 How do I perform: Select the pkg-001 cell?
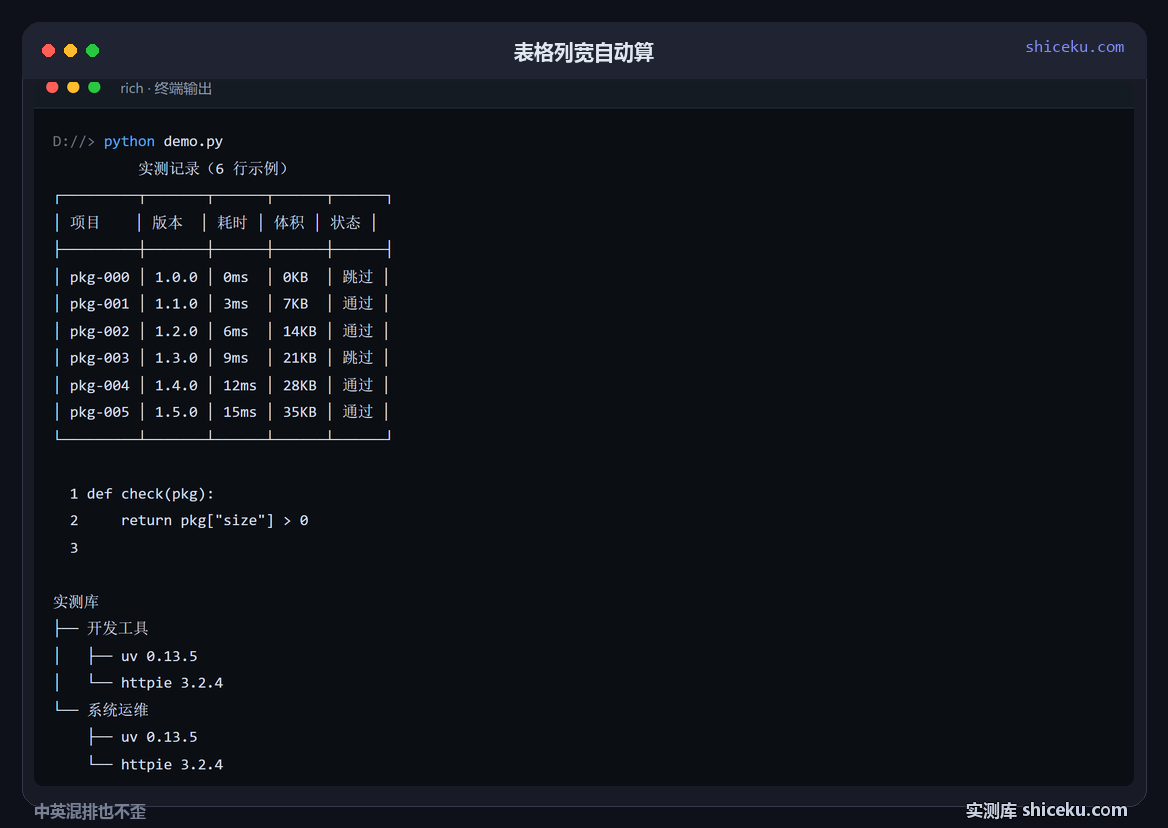tap(100, 304)
